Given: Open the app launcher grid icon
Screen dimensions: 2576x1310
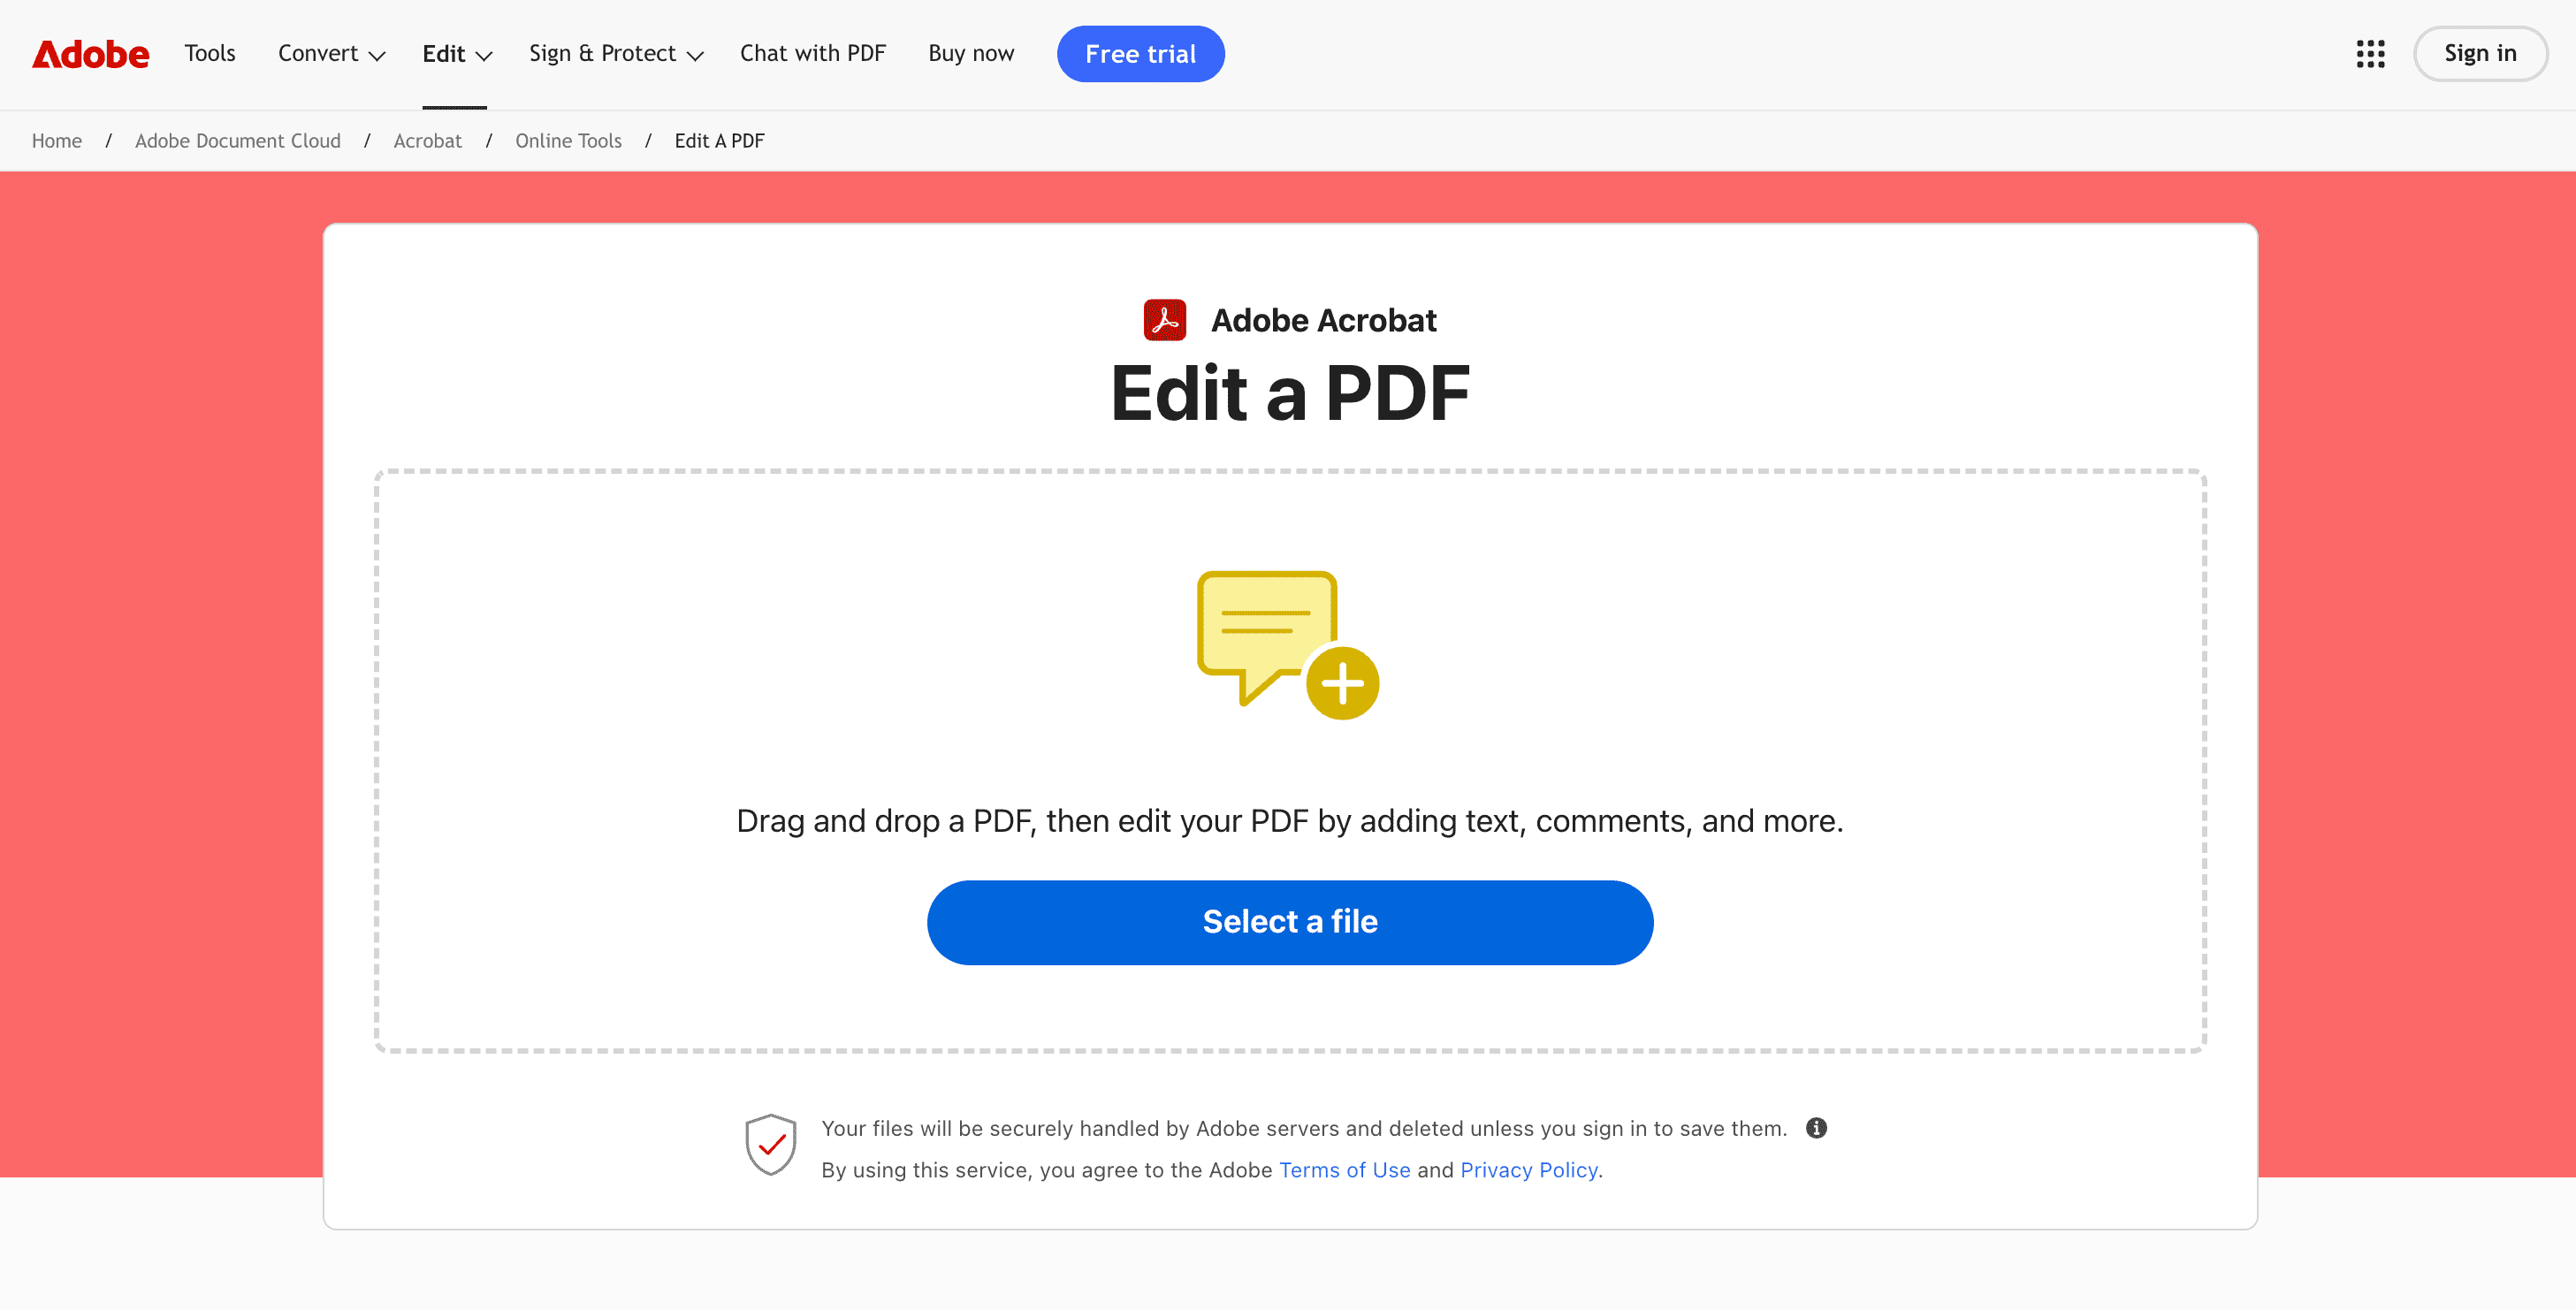Looking at the screenshot, I should [x=2370, y=54].
